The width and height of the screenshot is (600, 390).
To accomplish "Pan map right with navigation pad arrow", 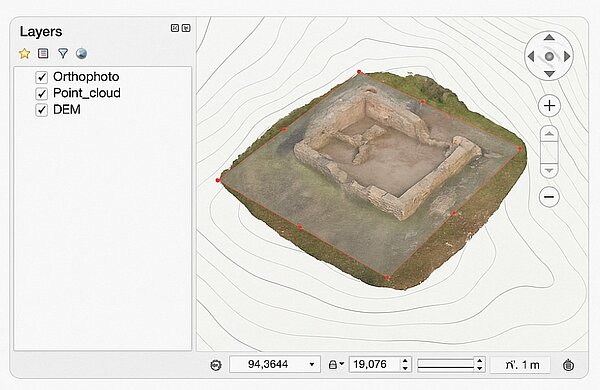I will point(567,56).
